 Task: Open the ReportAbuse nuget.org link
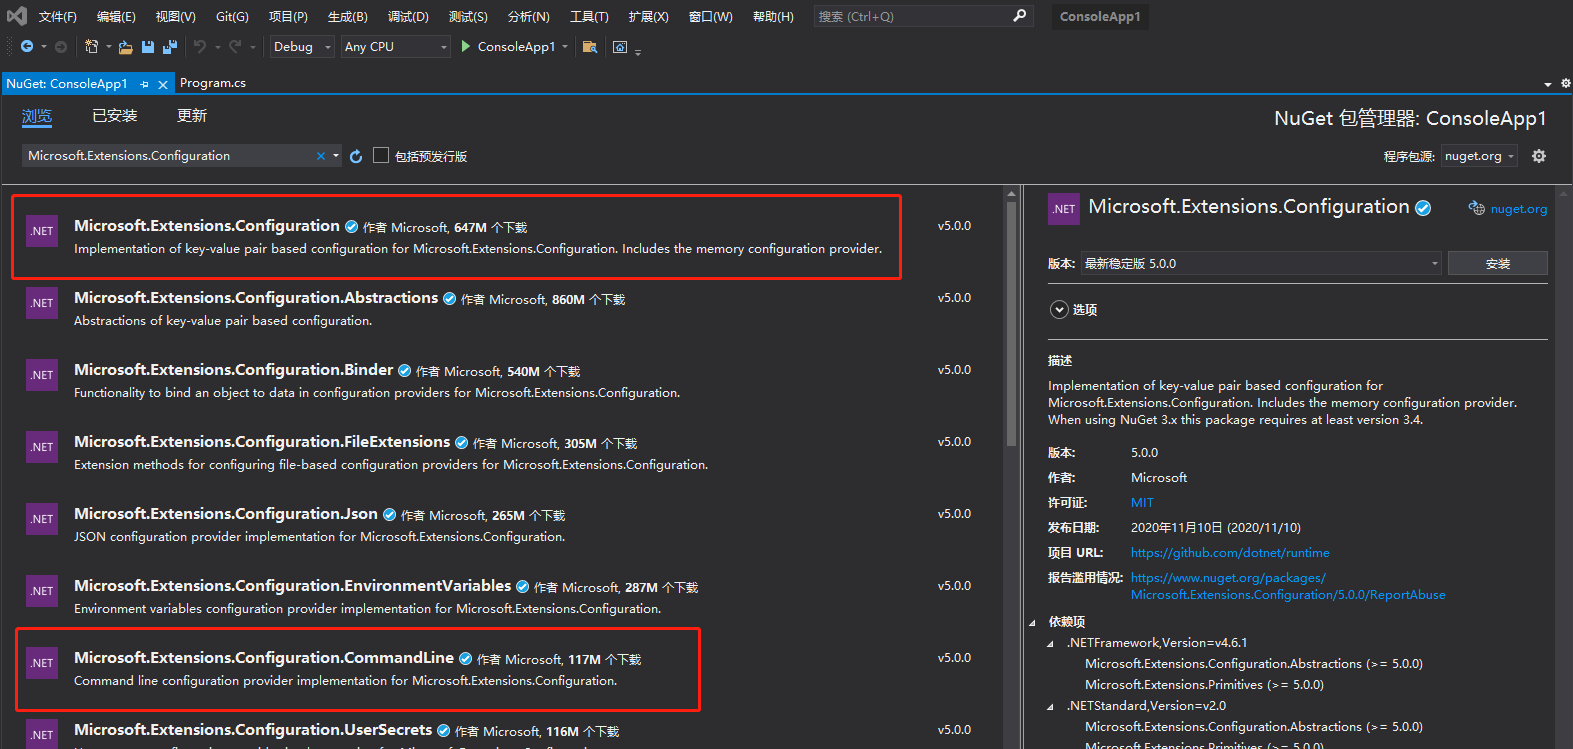(x=1288, y=586)
